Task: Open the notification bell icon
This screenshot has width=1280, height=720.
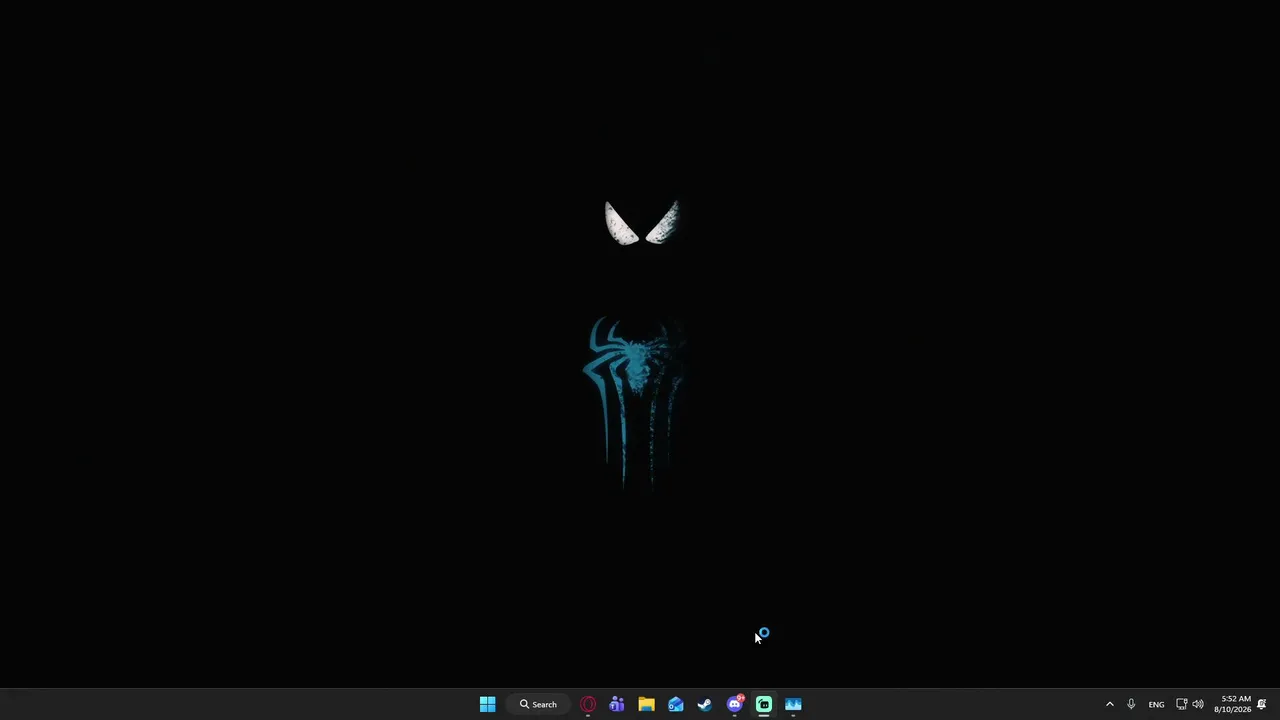Action: 1262,704
